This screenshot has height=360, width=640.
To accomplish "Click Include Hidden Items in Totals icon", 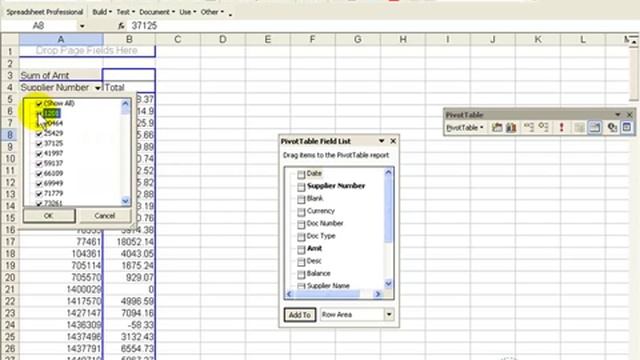I will 579,128.
